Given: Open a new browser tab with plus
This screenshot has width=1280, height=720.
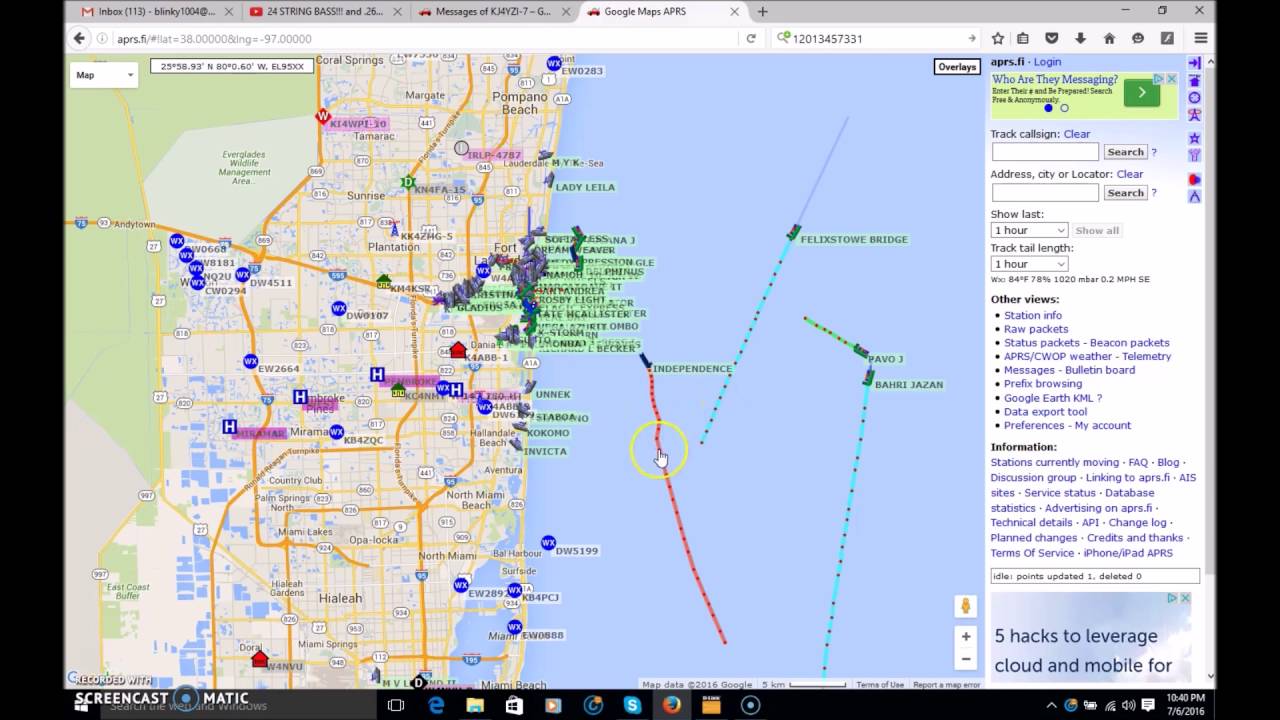Looking at the screenshot, I should [763, 12].
